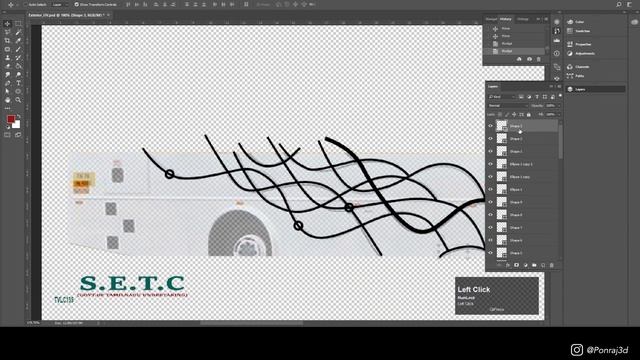This screenshot has height=360, width=640.
Task: Swap foreground and background colors
Action: pyautogui.click(x=19, y=117)
